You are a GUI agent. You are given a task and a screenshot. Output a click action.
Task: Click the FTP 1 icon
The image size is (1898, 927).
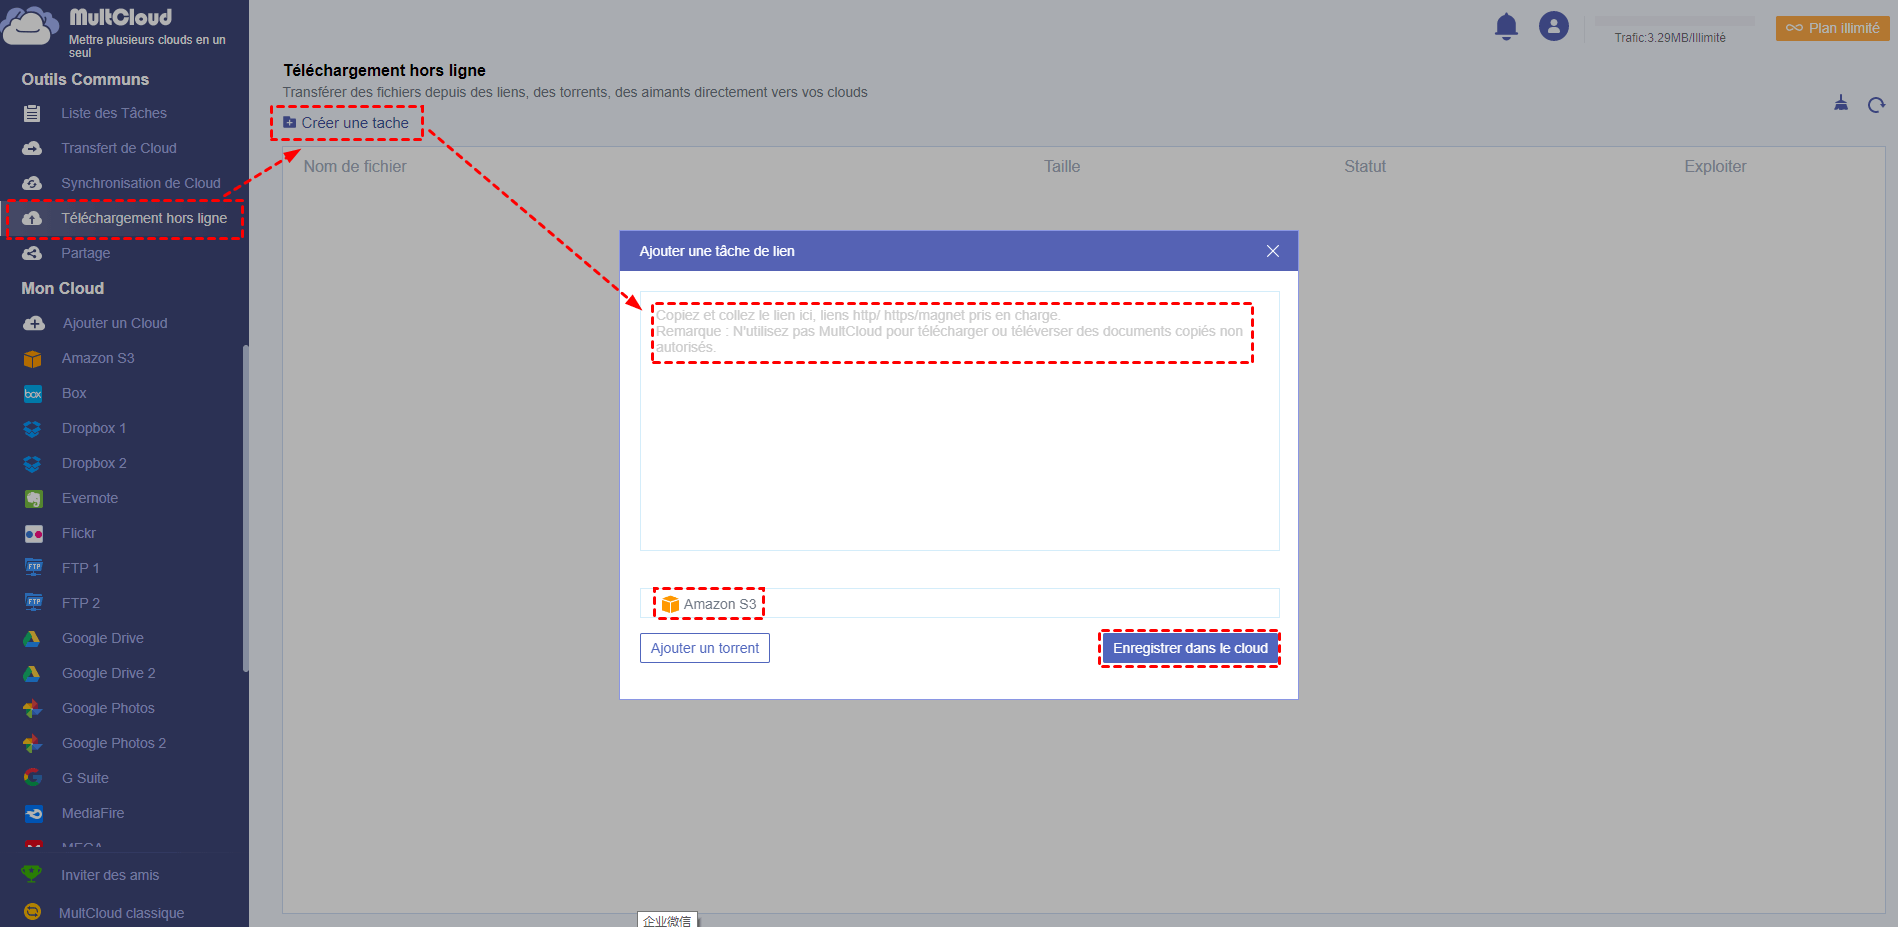[x=33, y=568]
